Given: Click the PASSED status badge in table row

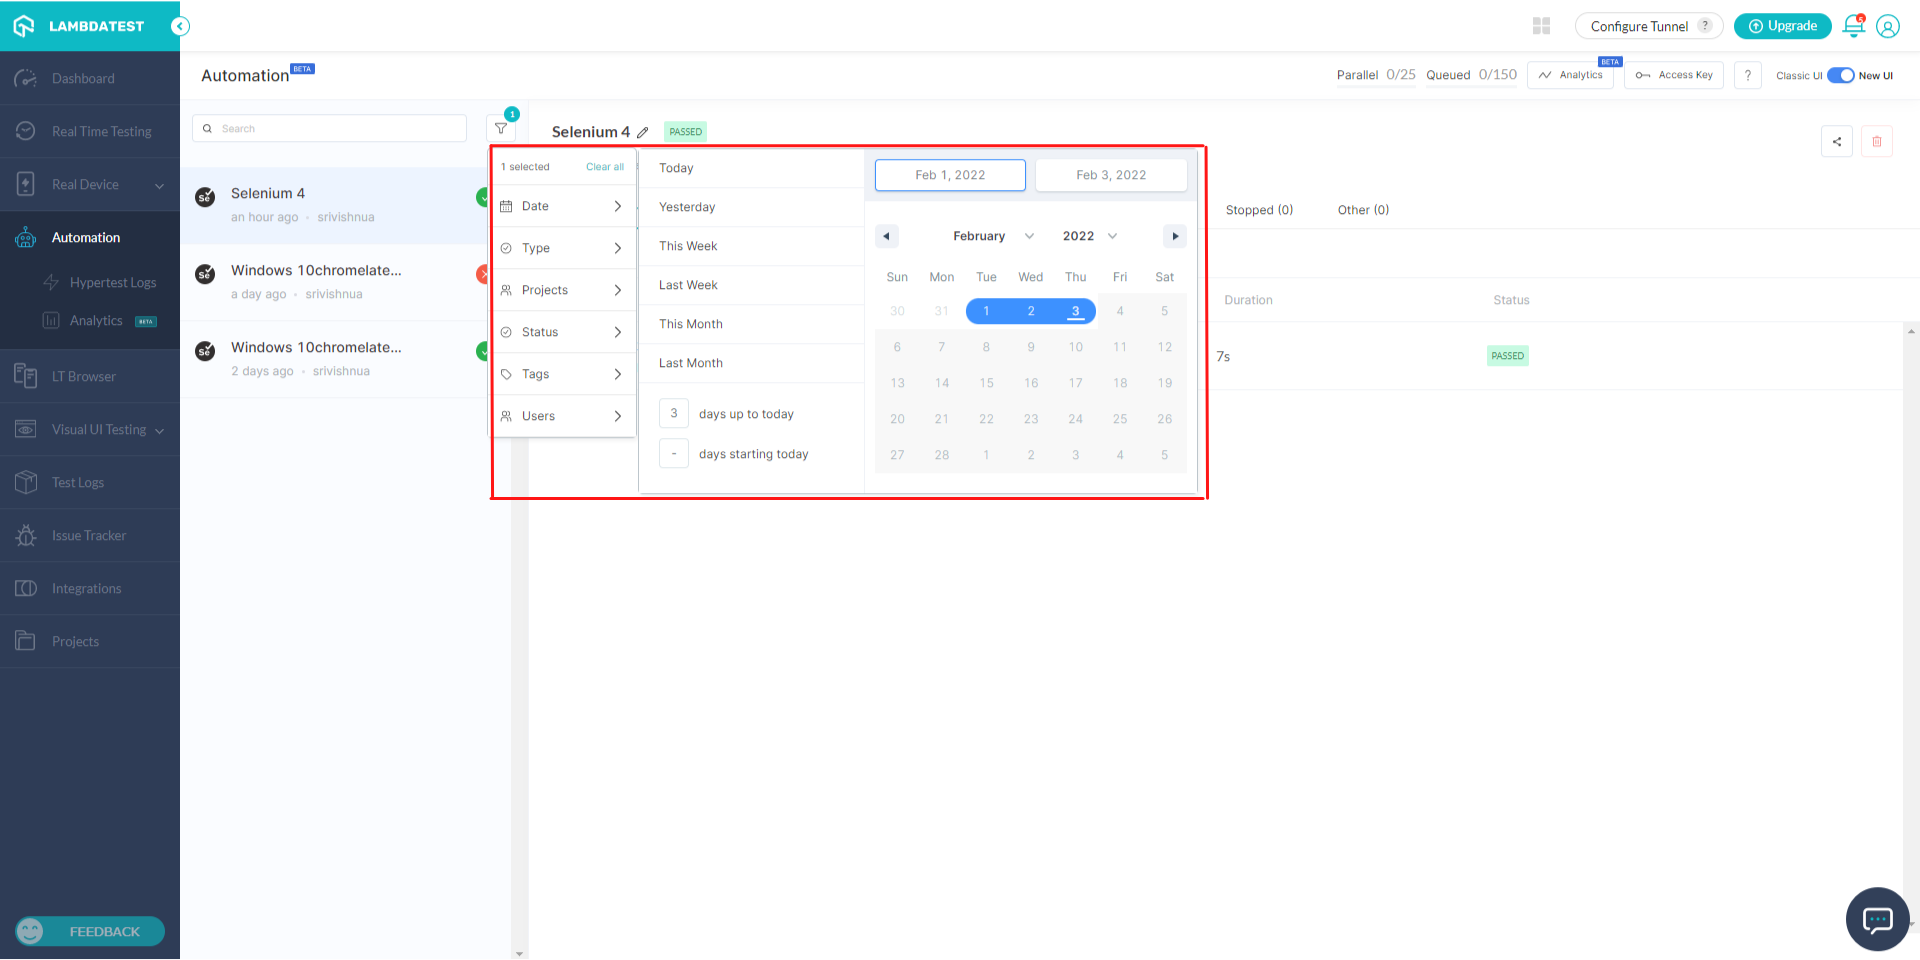Looking at the screenshot, I should coord(1508,356).
